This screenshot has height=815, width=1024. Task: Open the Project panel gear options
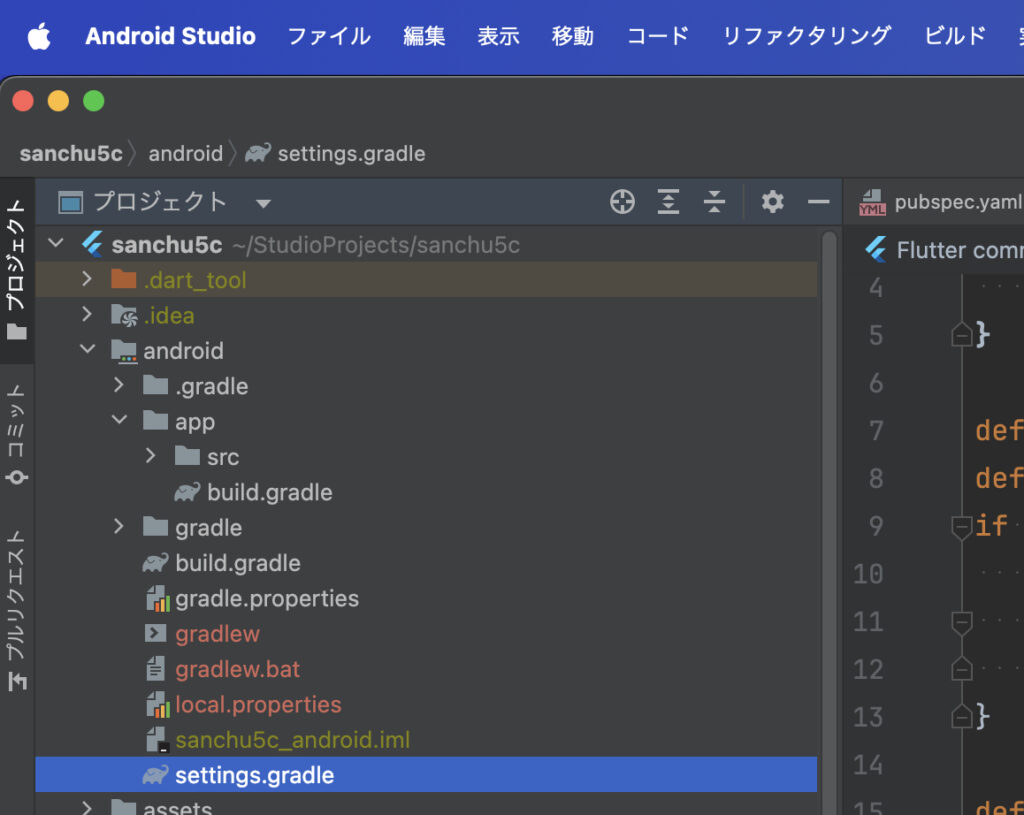click(772, 202)
